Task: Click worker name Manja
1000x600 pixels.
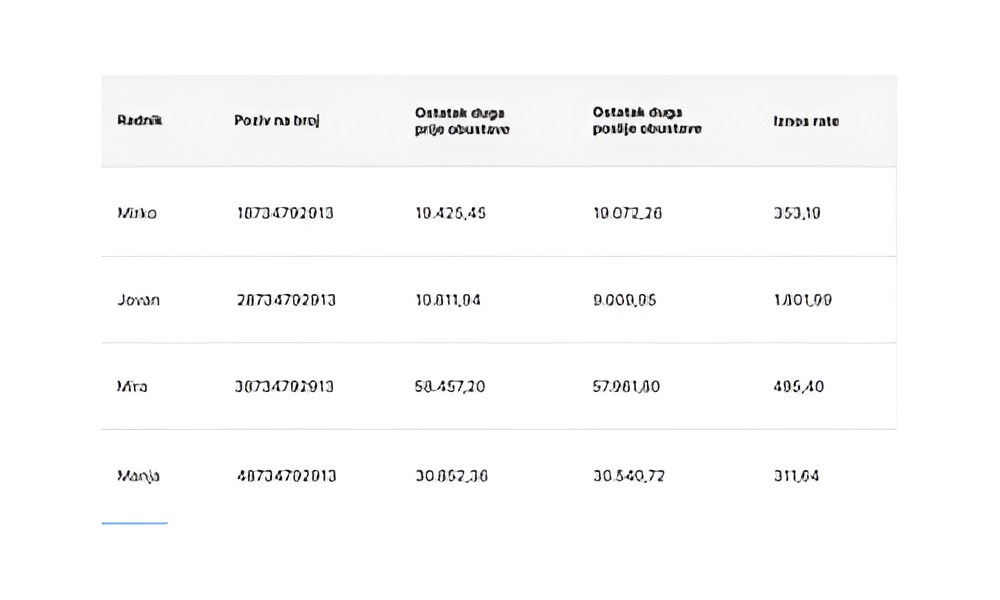Action: (138, 476)
